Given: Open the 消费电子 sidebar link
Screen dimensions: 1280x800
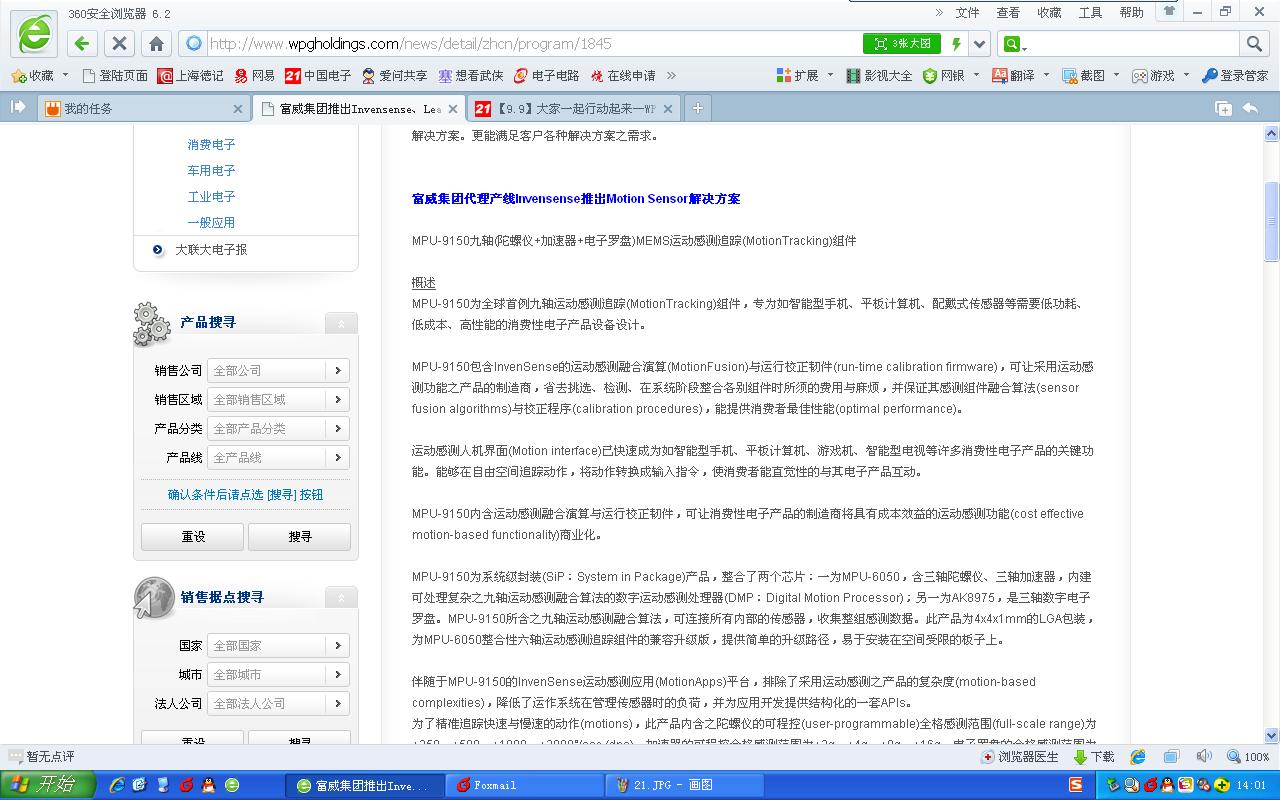Looking at the screenshot, I should click(211, 144).
